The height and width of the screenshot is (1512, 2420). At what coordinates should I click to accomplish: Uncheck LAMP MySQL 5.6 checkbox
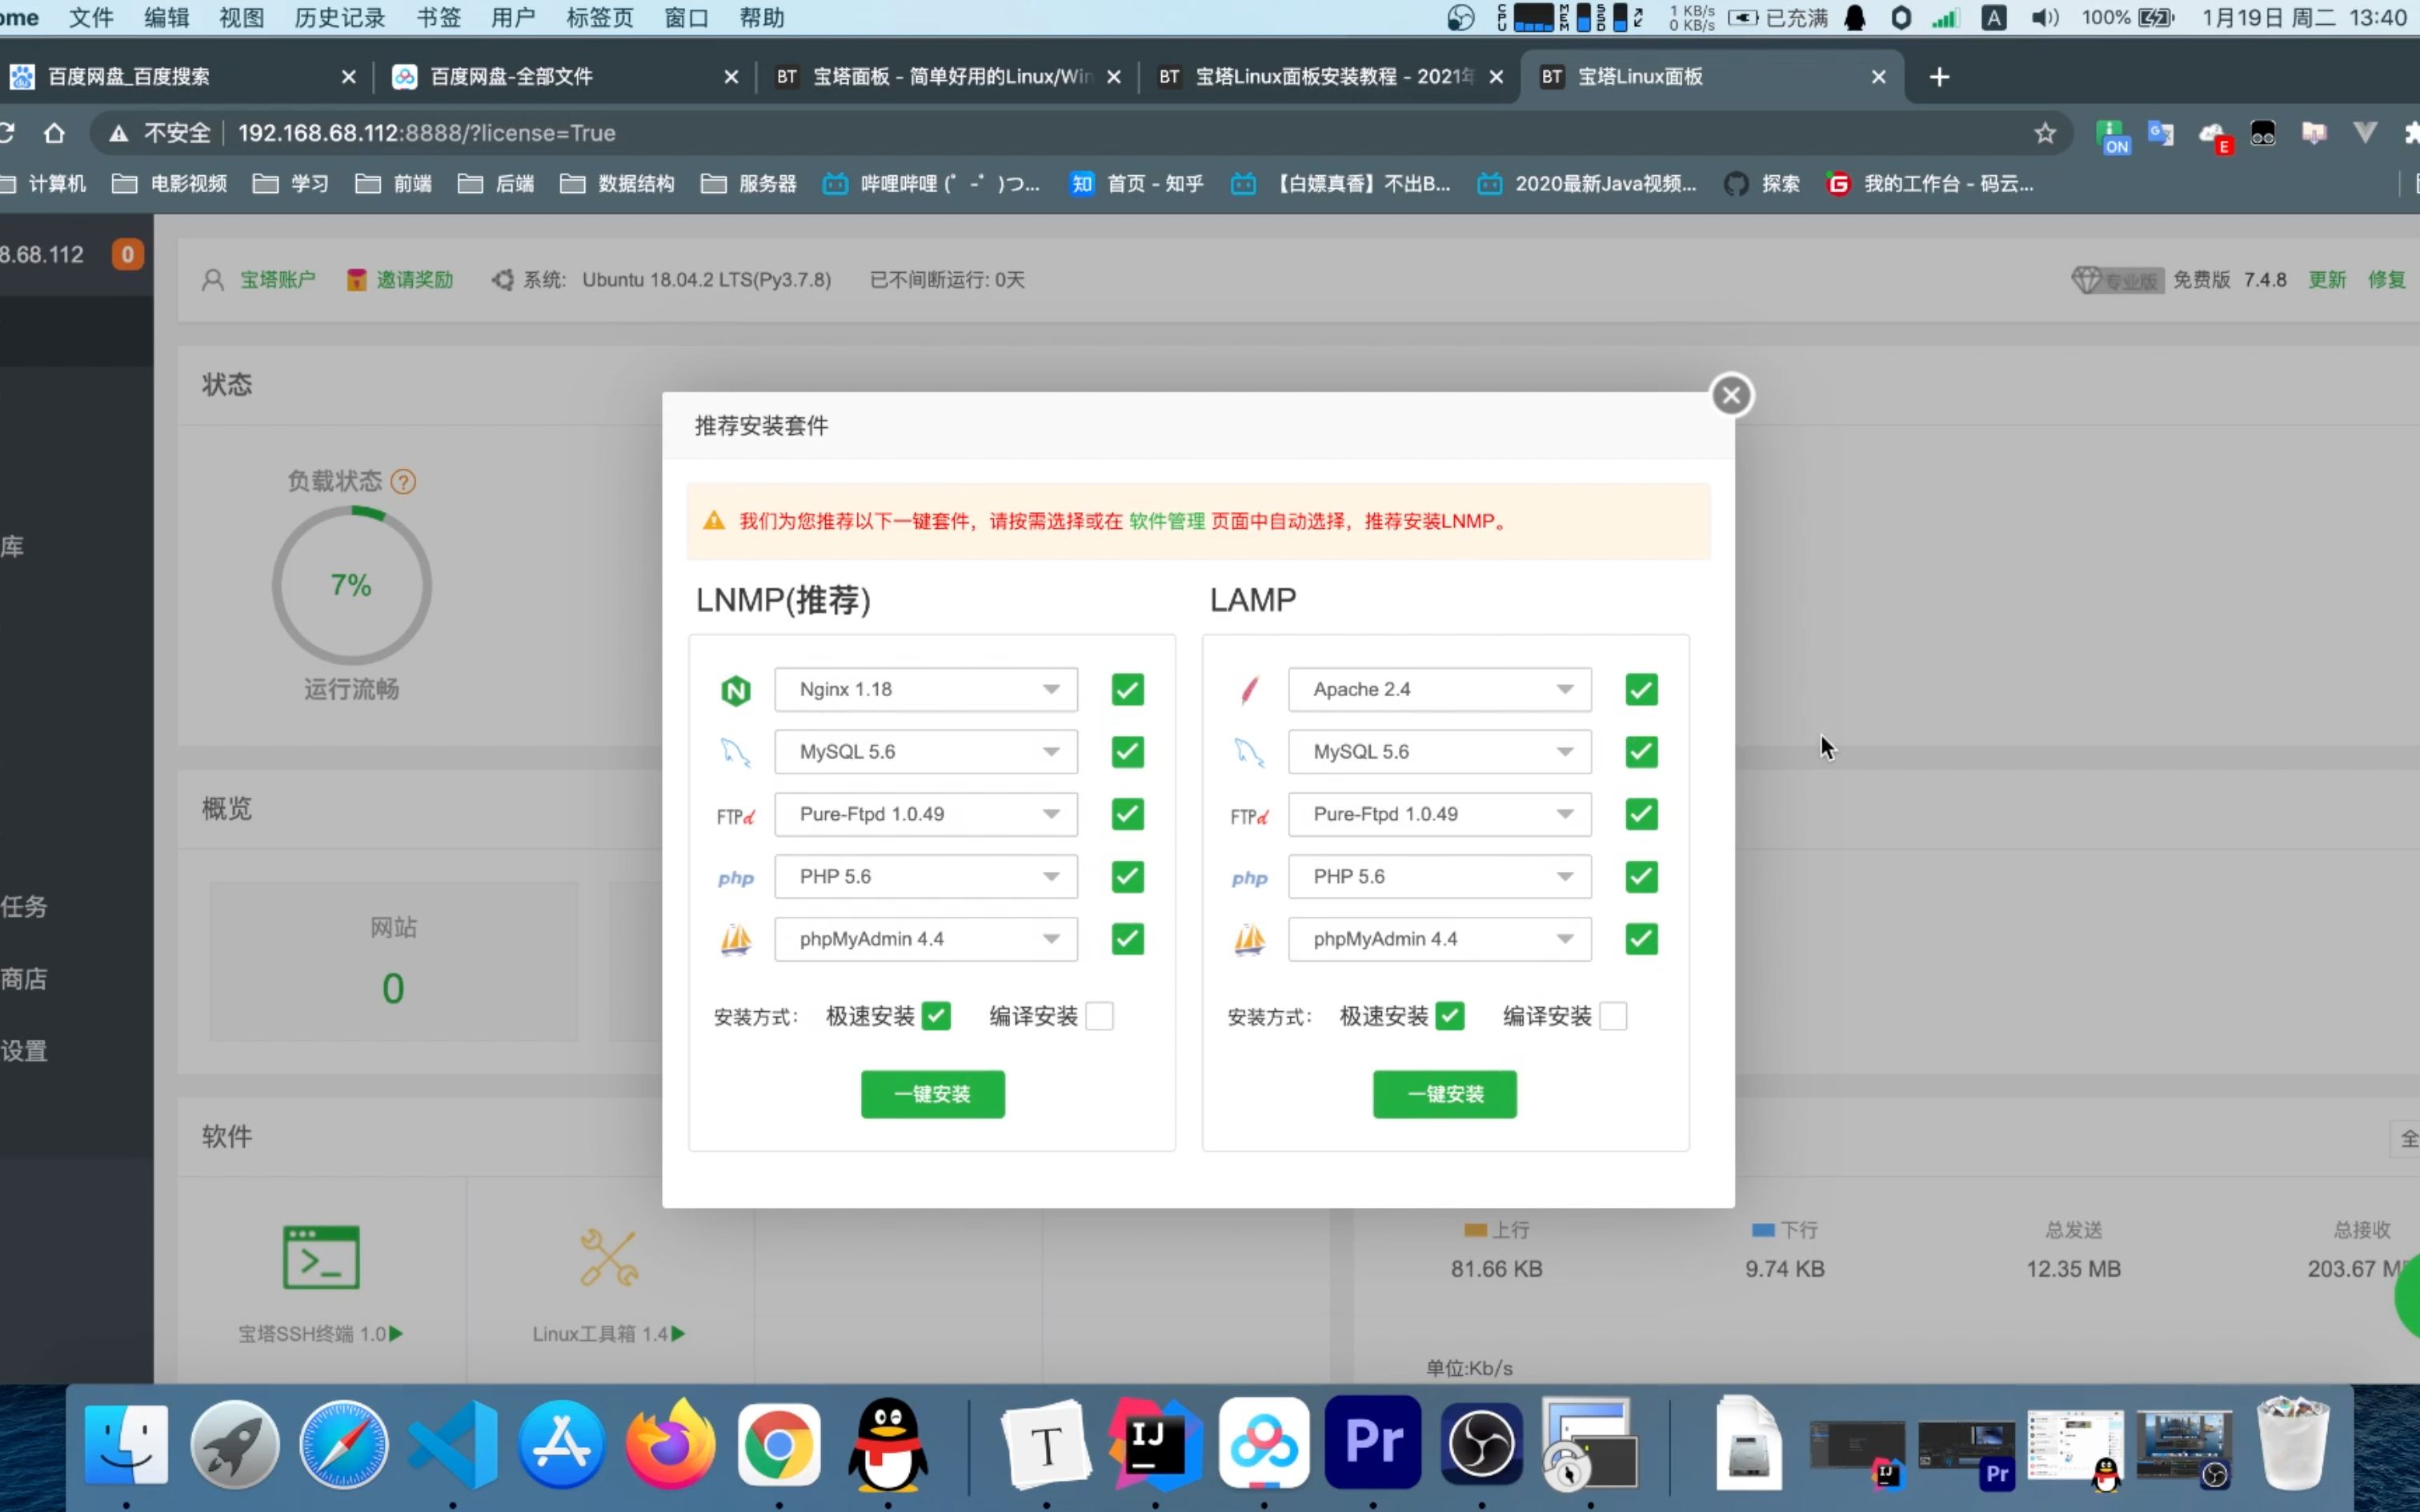pyautogui.click(x=1641, y=752)
